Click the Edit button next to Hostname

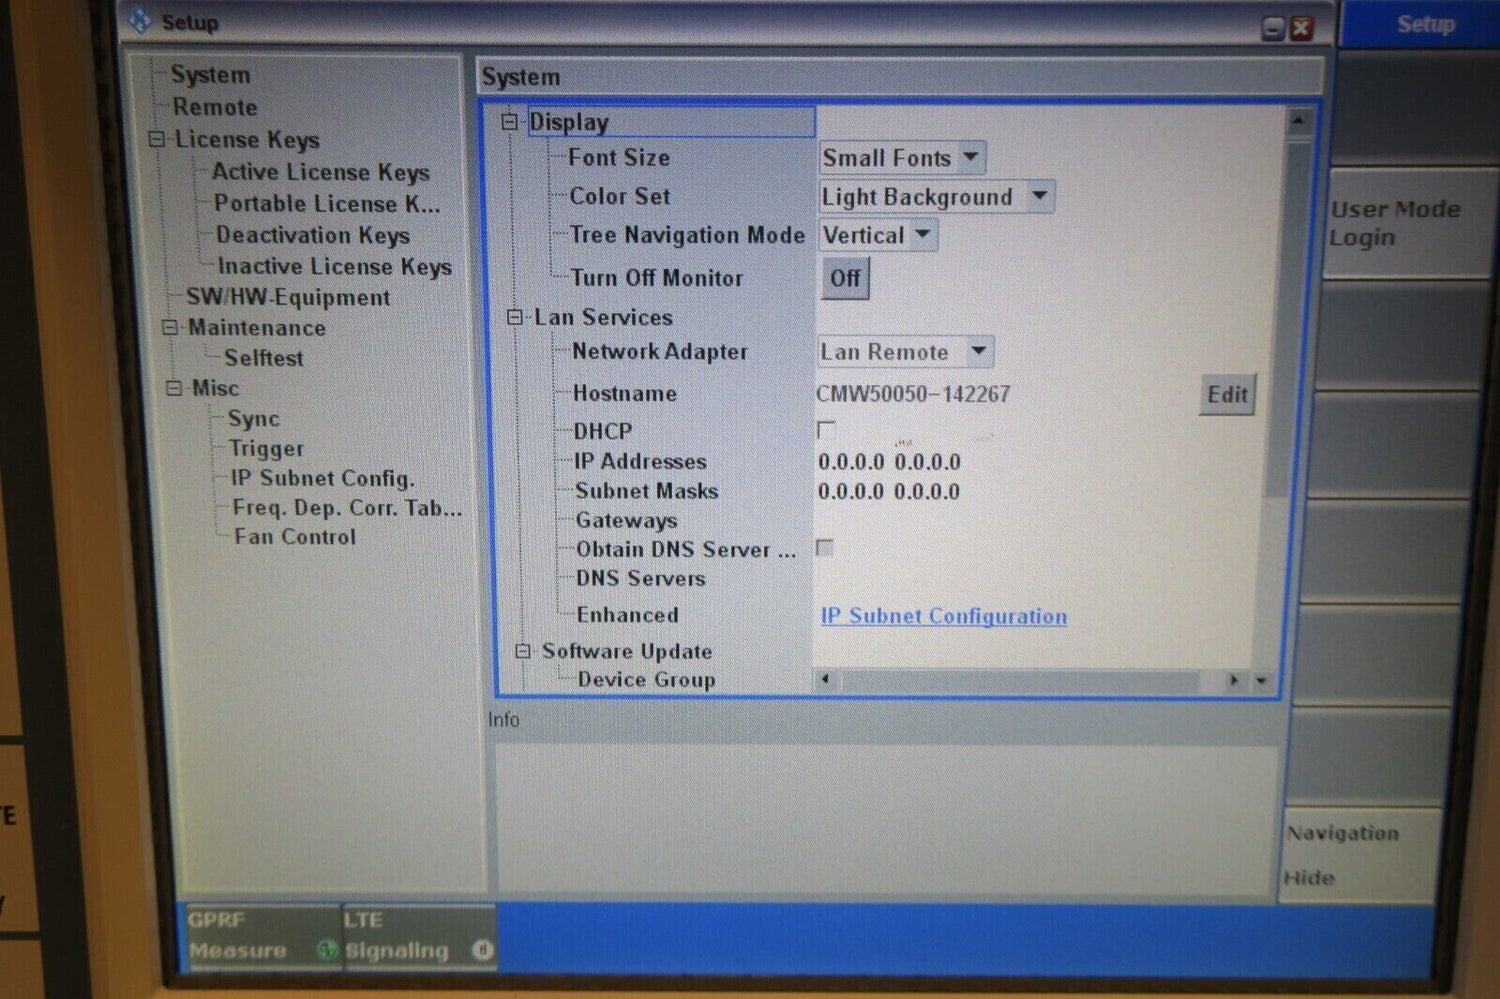1226,395
